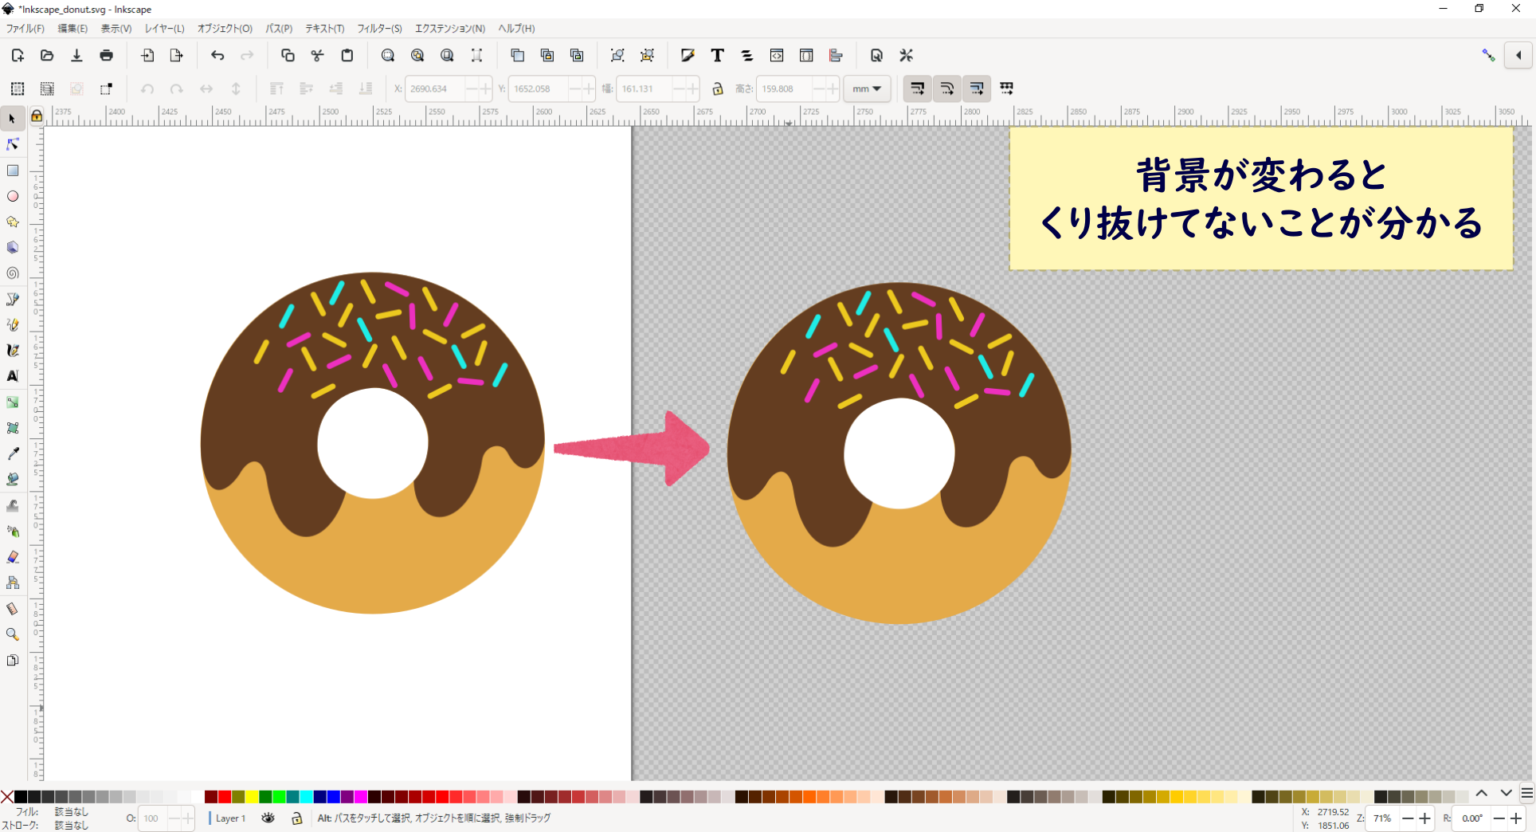Open the mm units dropdown
The image size is (1536, 832).
[x=866, y=89]
